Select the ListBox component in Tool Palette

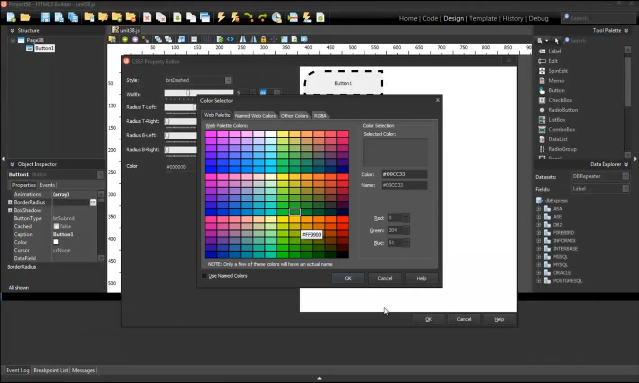[556, 119]
